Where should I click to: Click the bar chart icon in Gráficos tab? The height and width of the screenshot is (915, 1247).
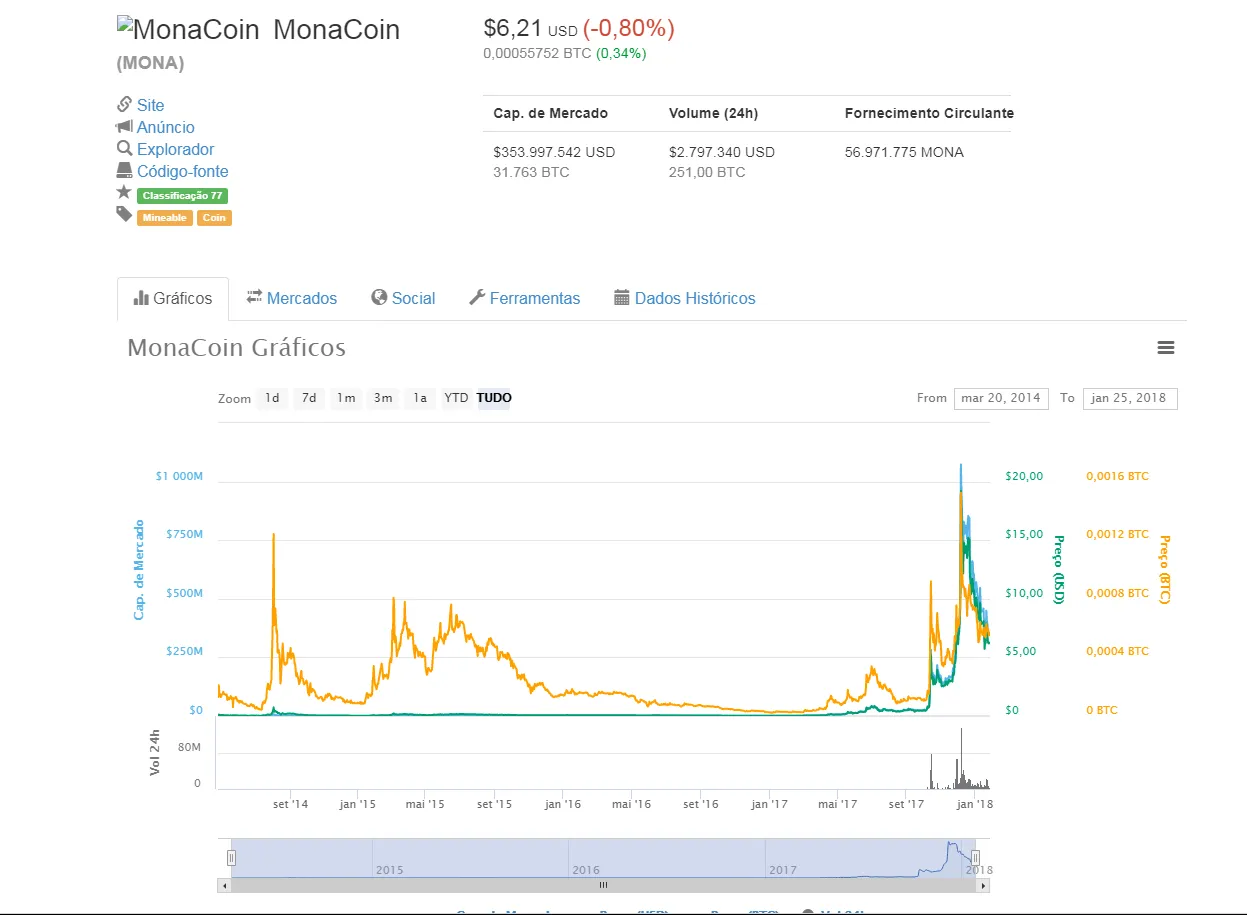pos(141,298)
